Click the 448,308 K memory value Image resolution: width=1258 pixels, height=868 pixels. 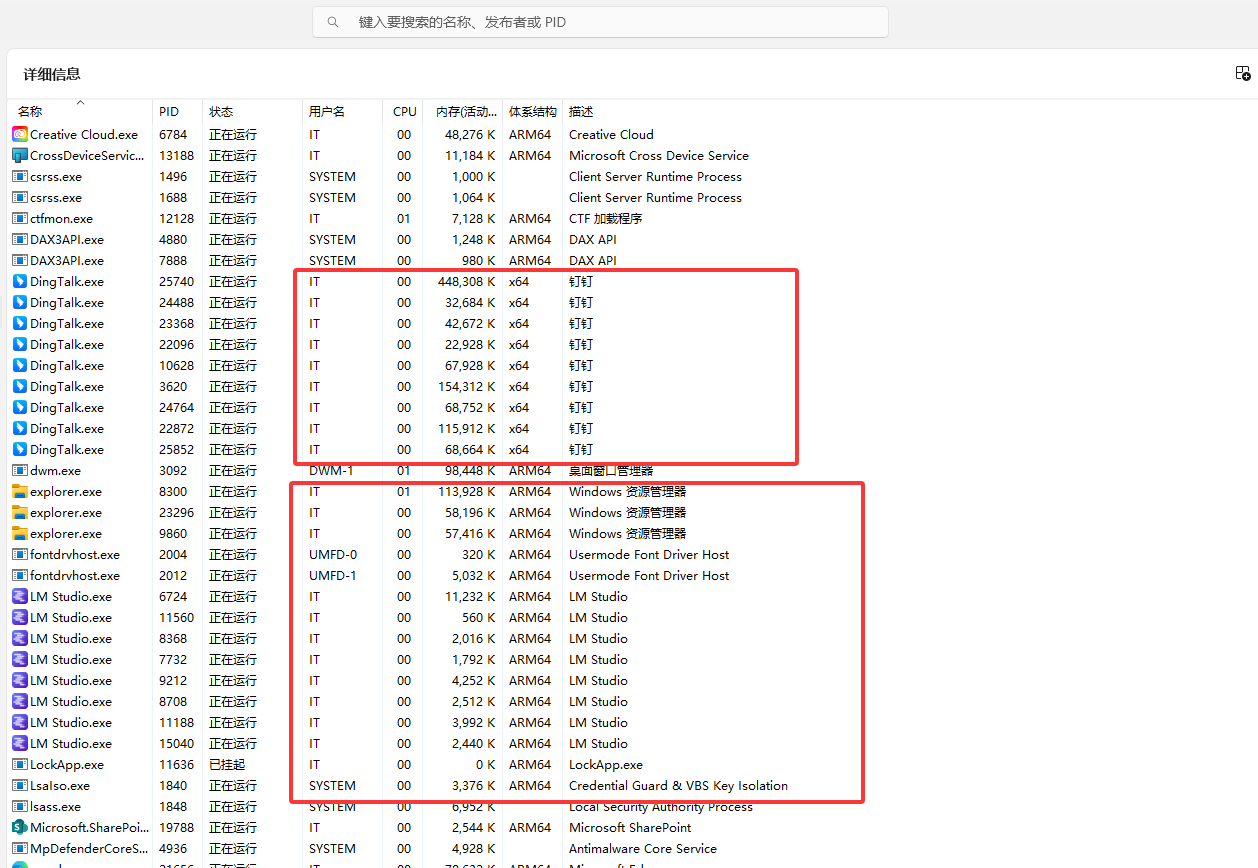[466, 281]
